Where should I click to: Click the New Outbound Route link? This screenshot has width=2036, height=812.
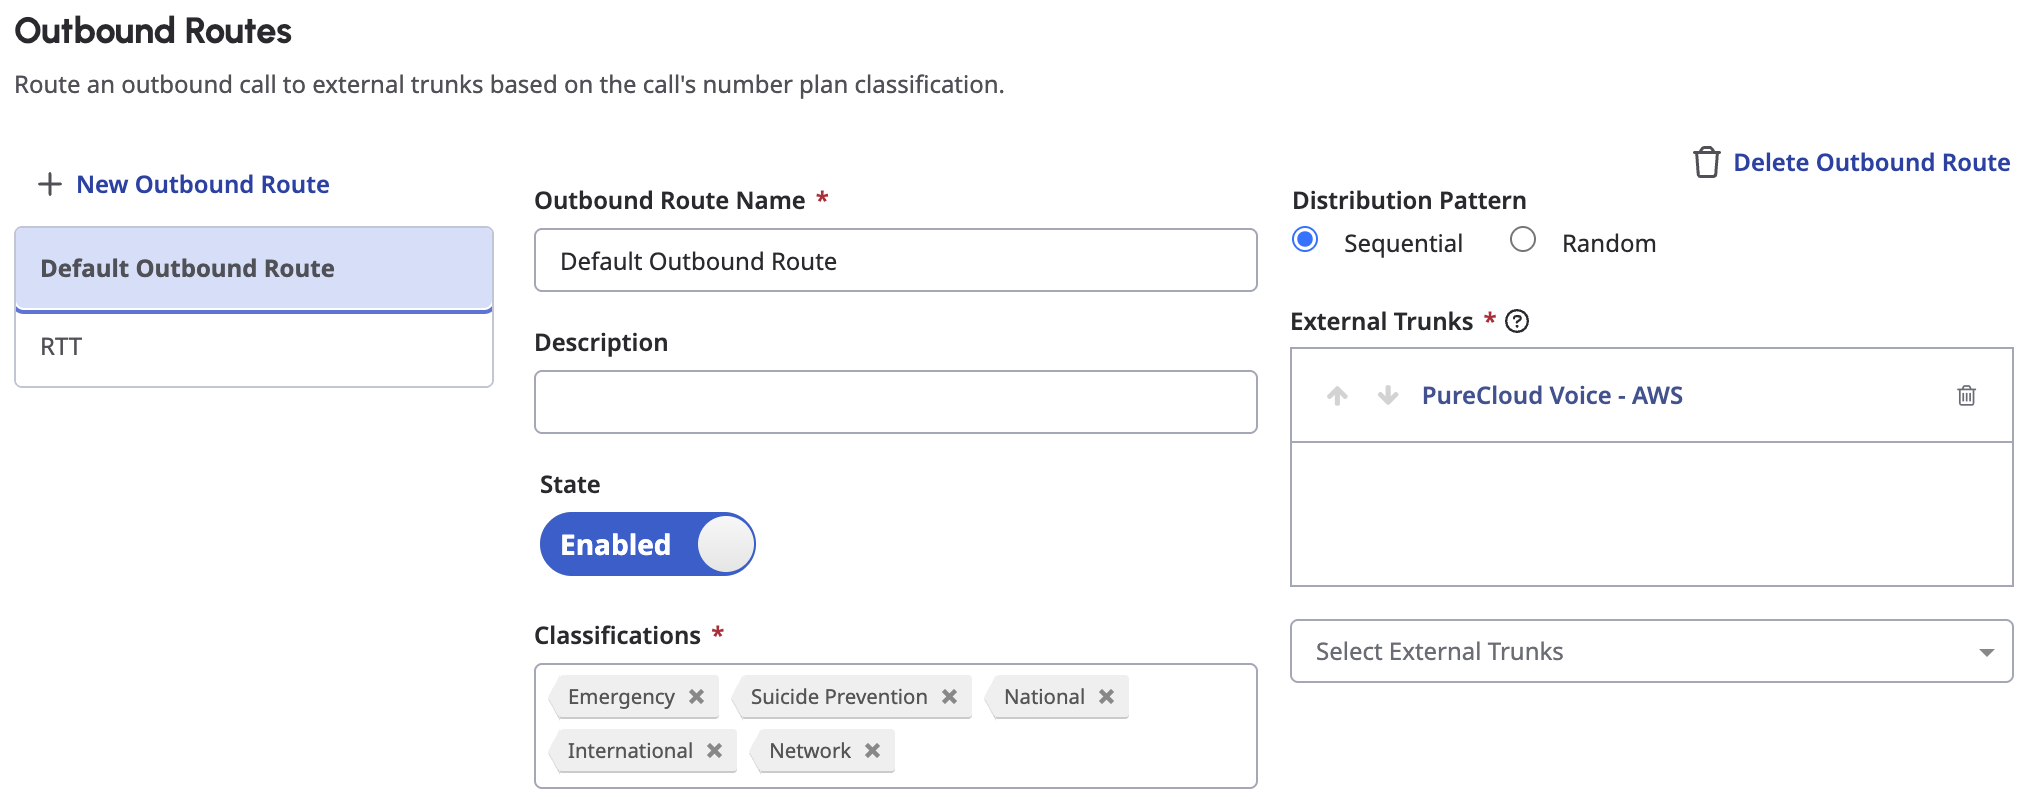[203, 185]
